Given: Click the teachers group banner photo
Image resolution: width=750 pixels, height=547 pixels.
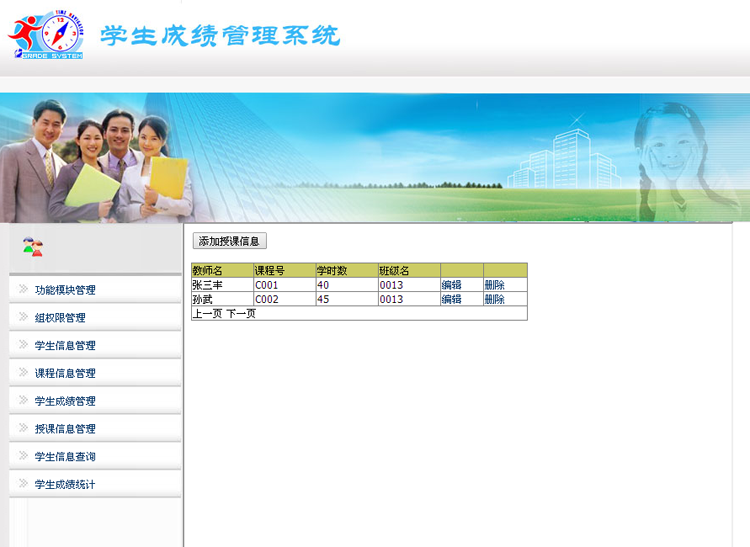Looking at the screenshot, I should (96, 161).
